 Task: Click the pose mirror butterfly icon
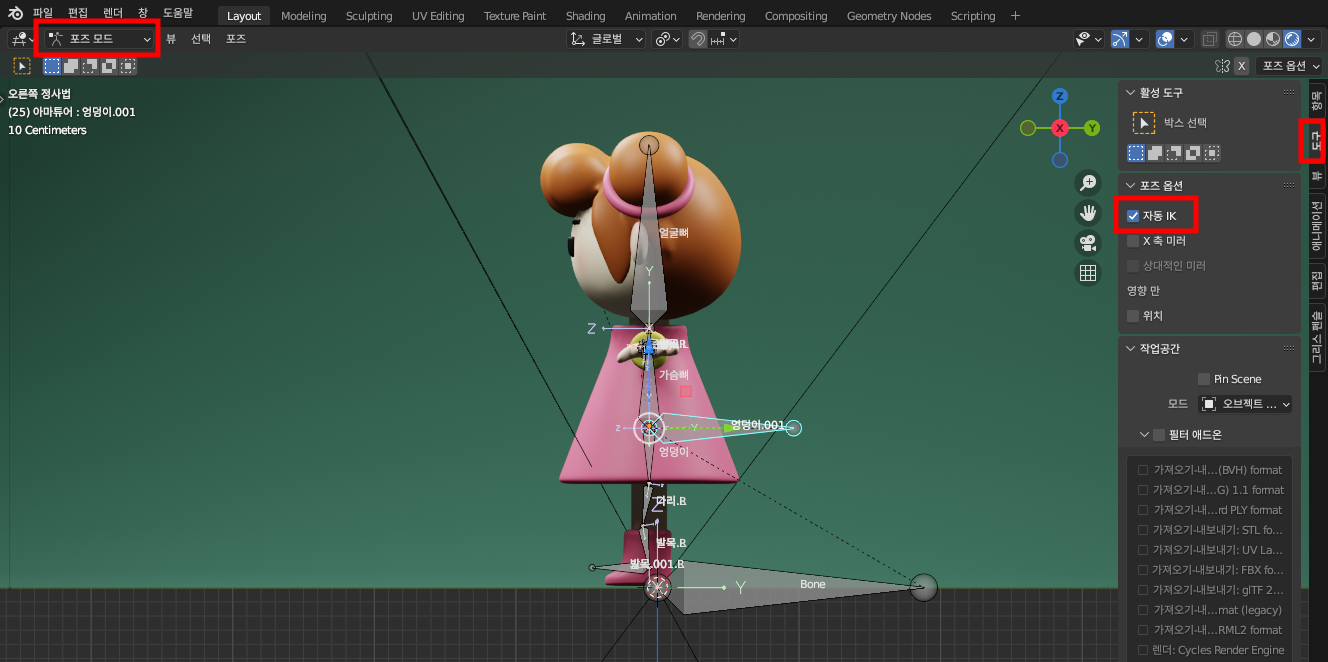(x=1221, y=66)
